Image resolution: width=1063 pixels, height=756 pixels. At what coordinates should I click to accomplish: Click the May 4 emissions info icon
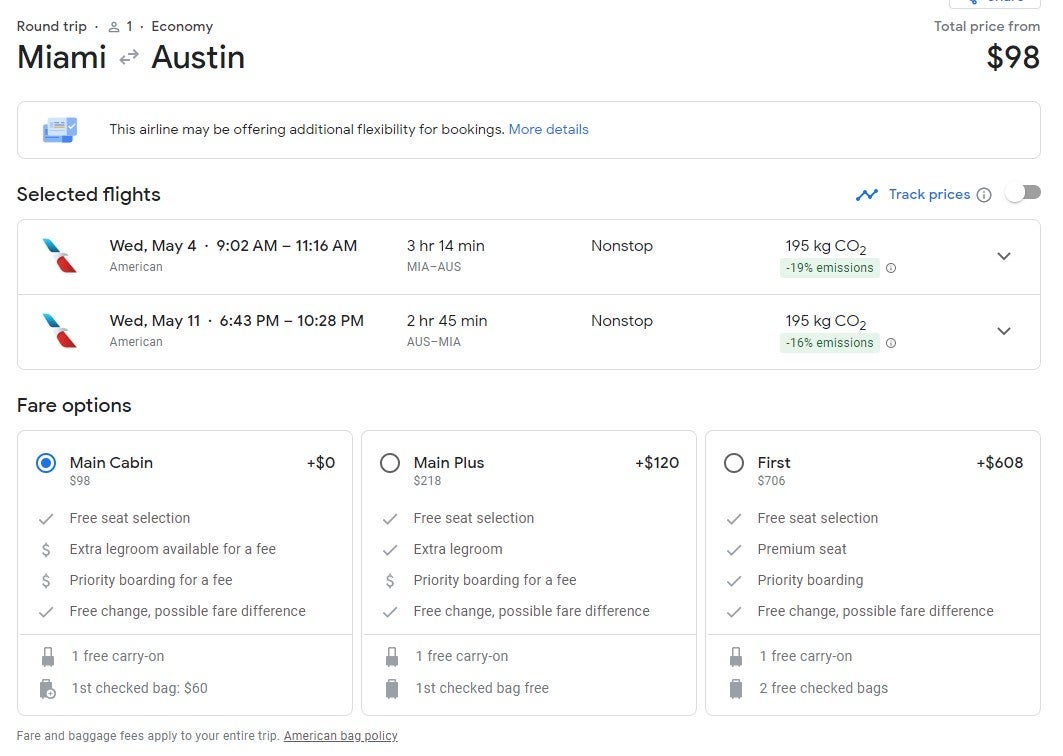point(891,268)
